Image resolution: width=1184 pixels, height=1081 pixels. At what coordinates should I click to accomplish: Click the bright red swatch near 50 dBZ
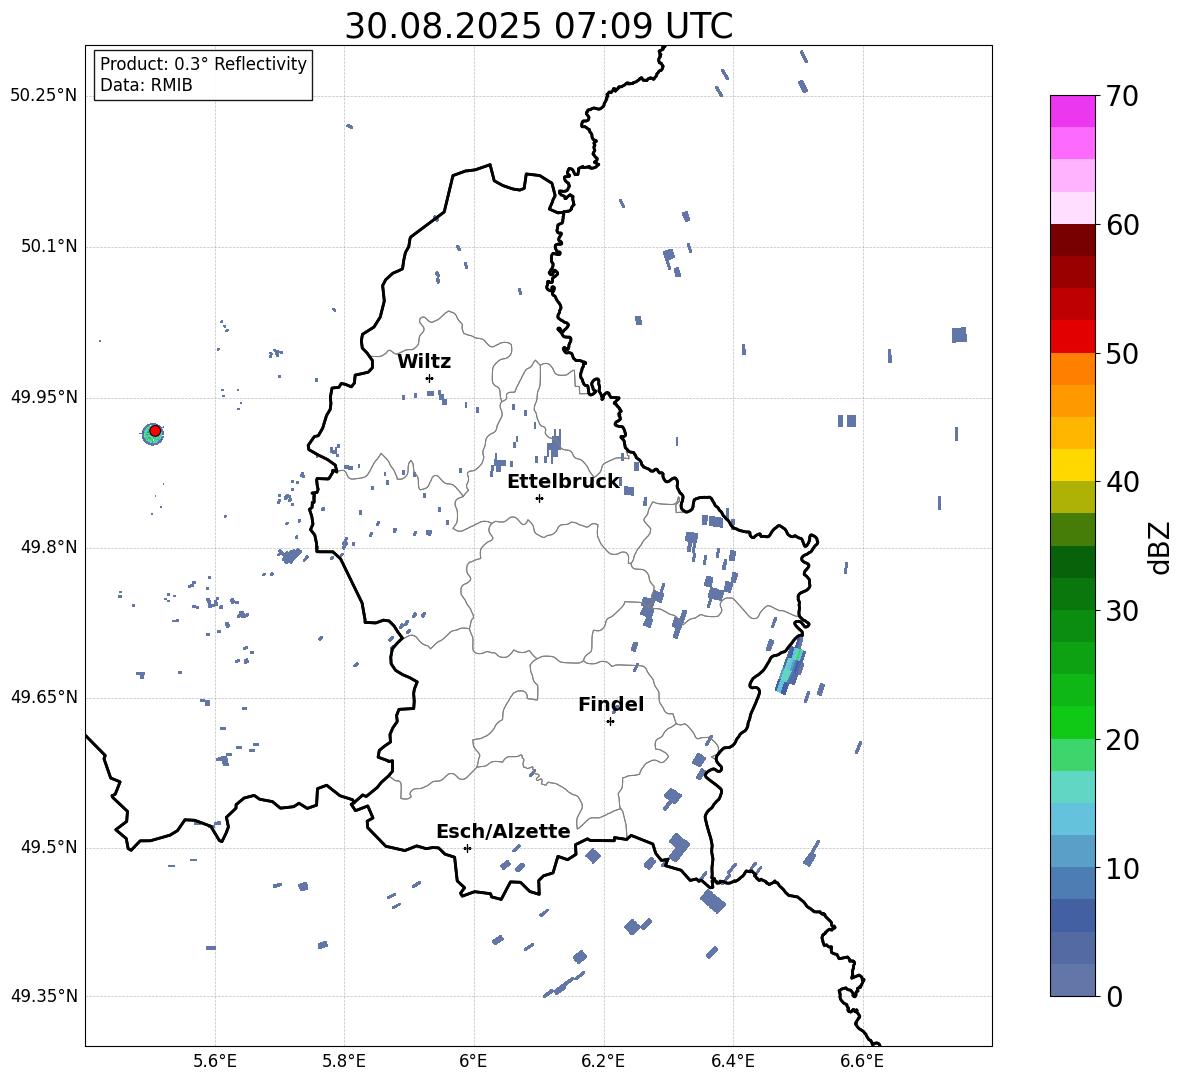1072,337
